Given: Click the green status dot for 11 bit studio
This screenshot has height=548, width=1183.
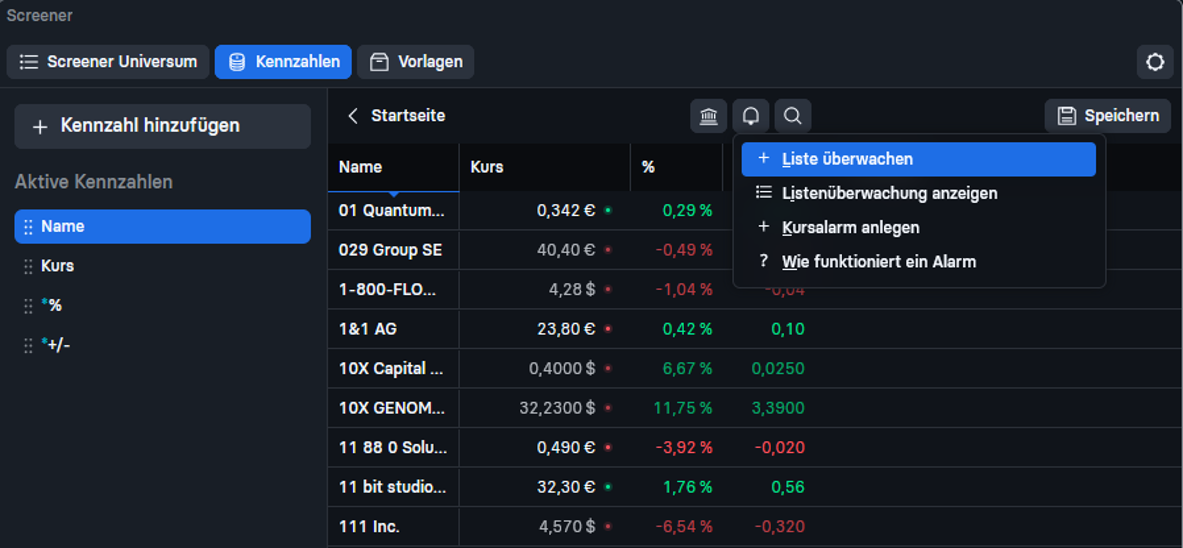Looking at the screenshot, I should coord(608,488).
